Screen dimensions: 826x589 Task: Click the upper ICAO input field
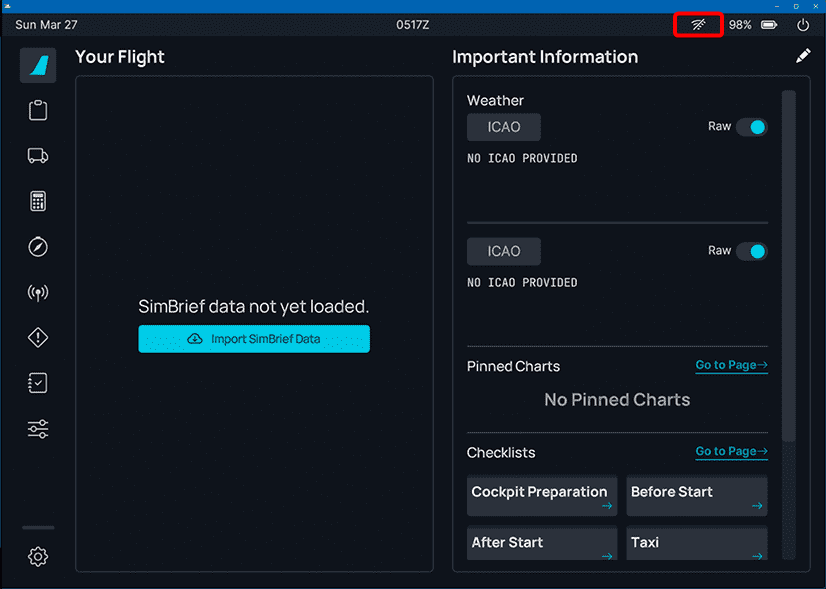[504, 127]
